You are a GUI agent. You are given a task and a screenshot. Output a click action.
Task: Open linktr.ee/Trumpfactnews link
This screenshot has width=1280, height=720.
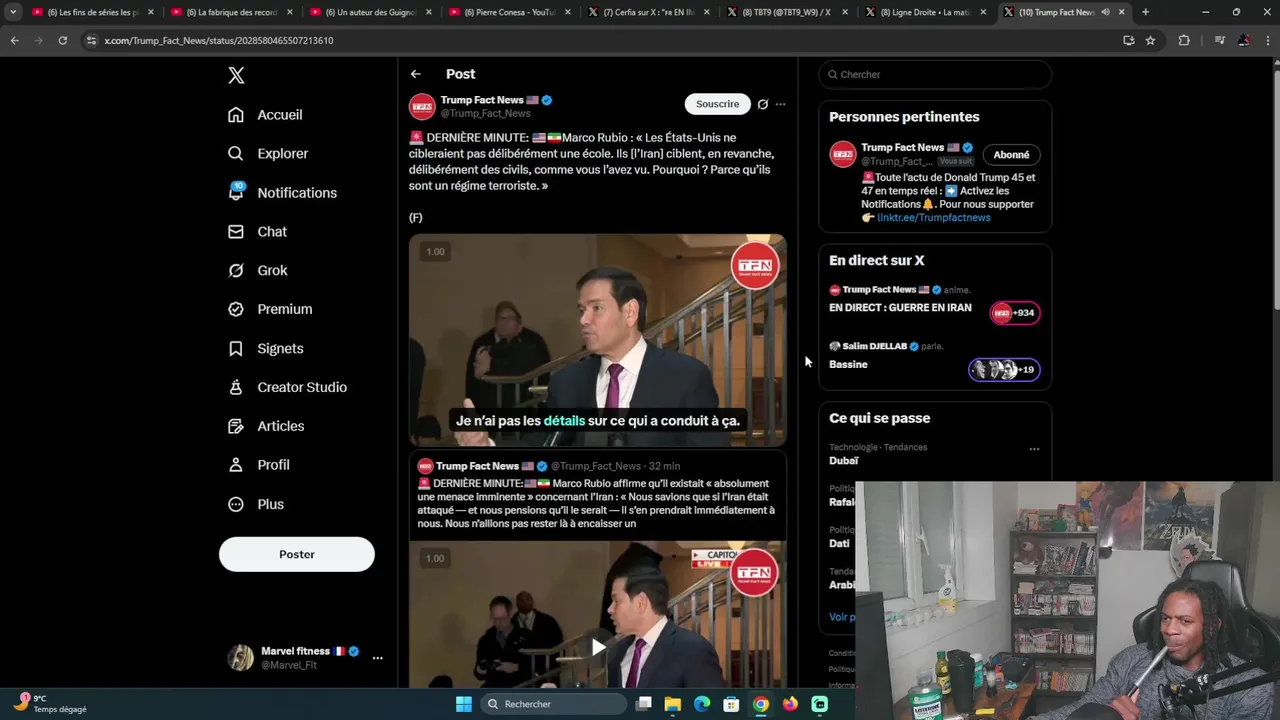point(934,218)
